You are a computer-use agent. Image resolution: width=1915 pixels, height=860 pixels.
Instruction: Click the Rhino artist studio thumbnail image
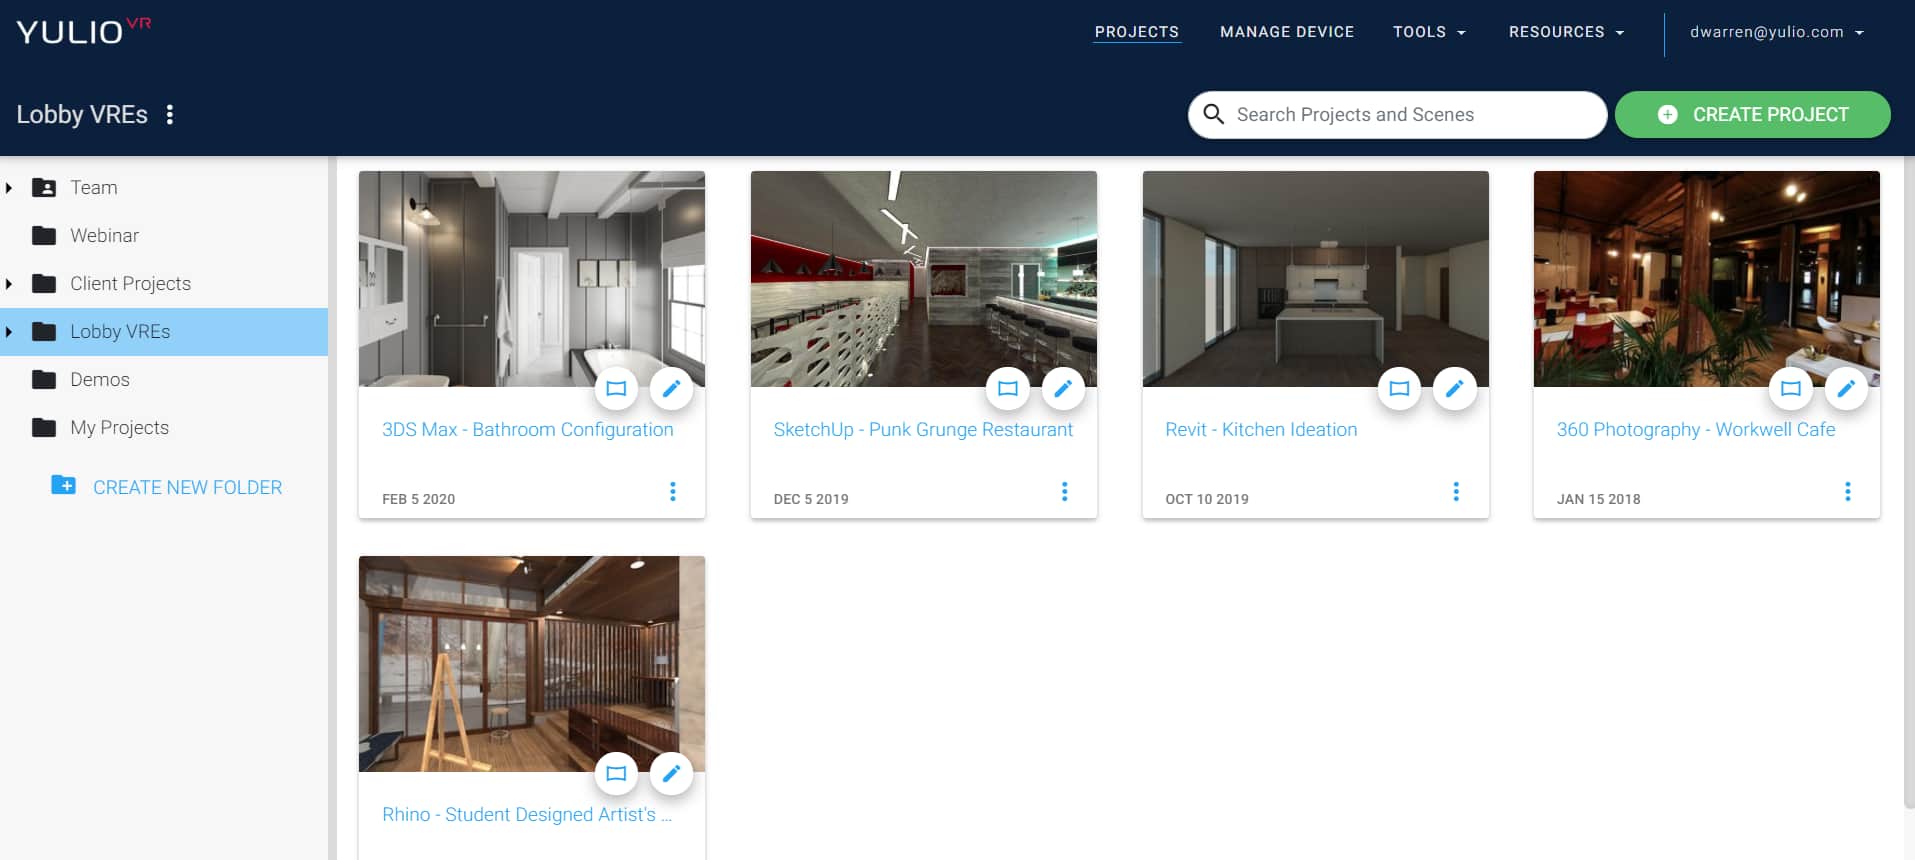click(x=532, y=664)
